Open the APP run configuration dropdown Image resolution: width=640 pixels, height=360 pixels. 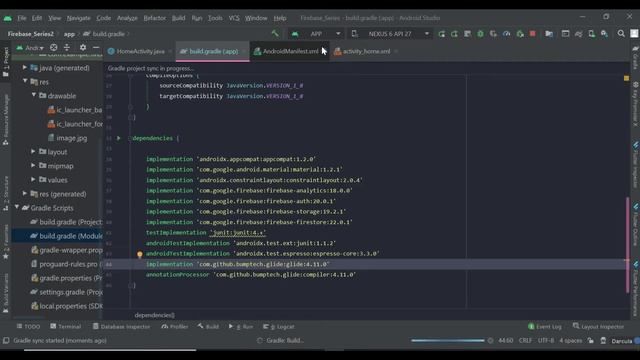click(x=317, y=34)
